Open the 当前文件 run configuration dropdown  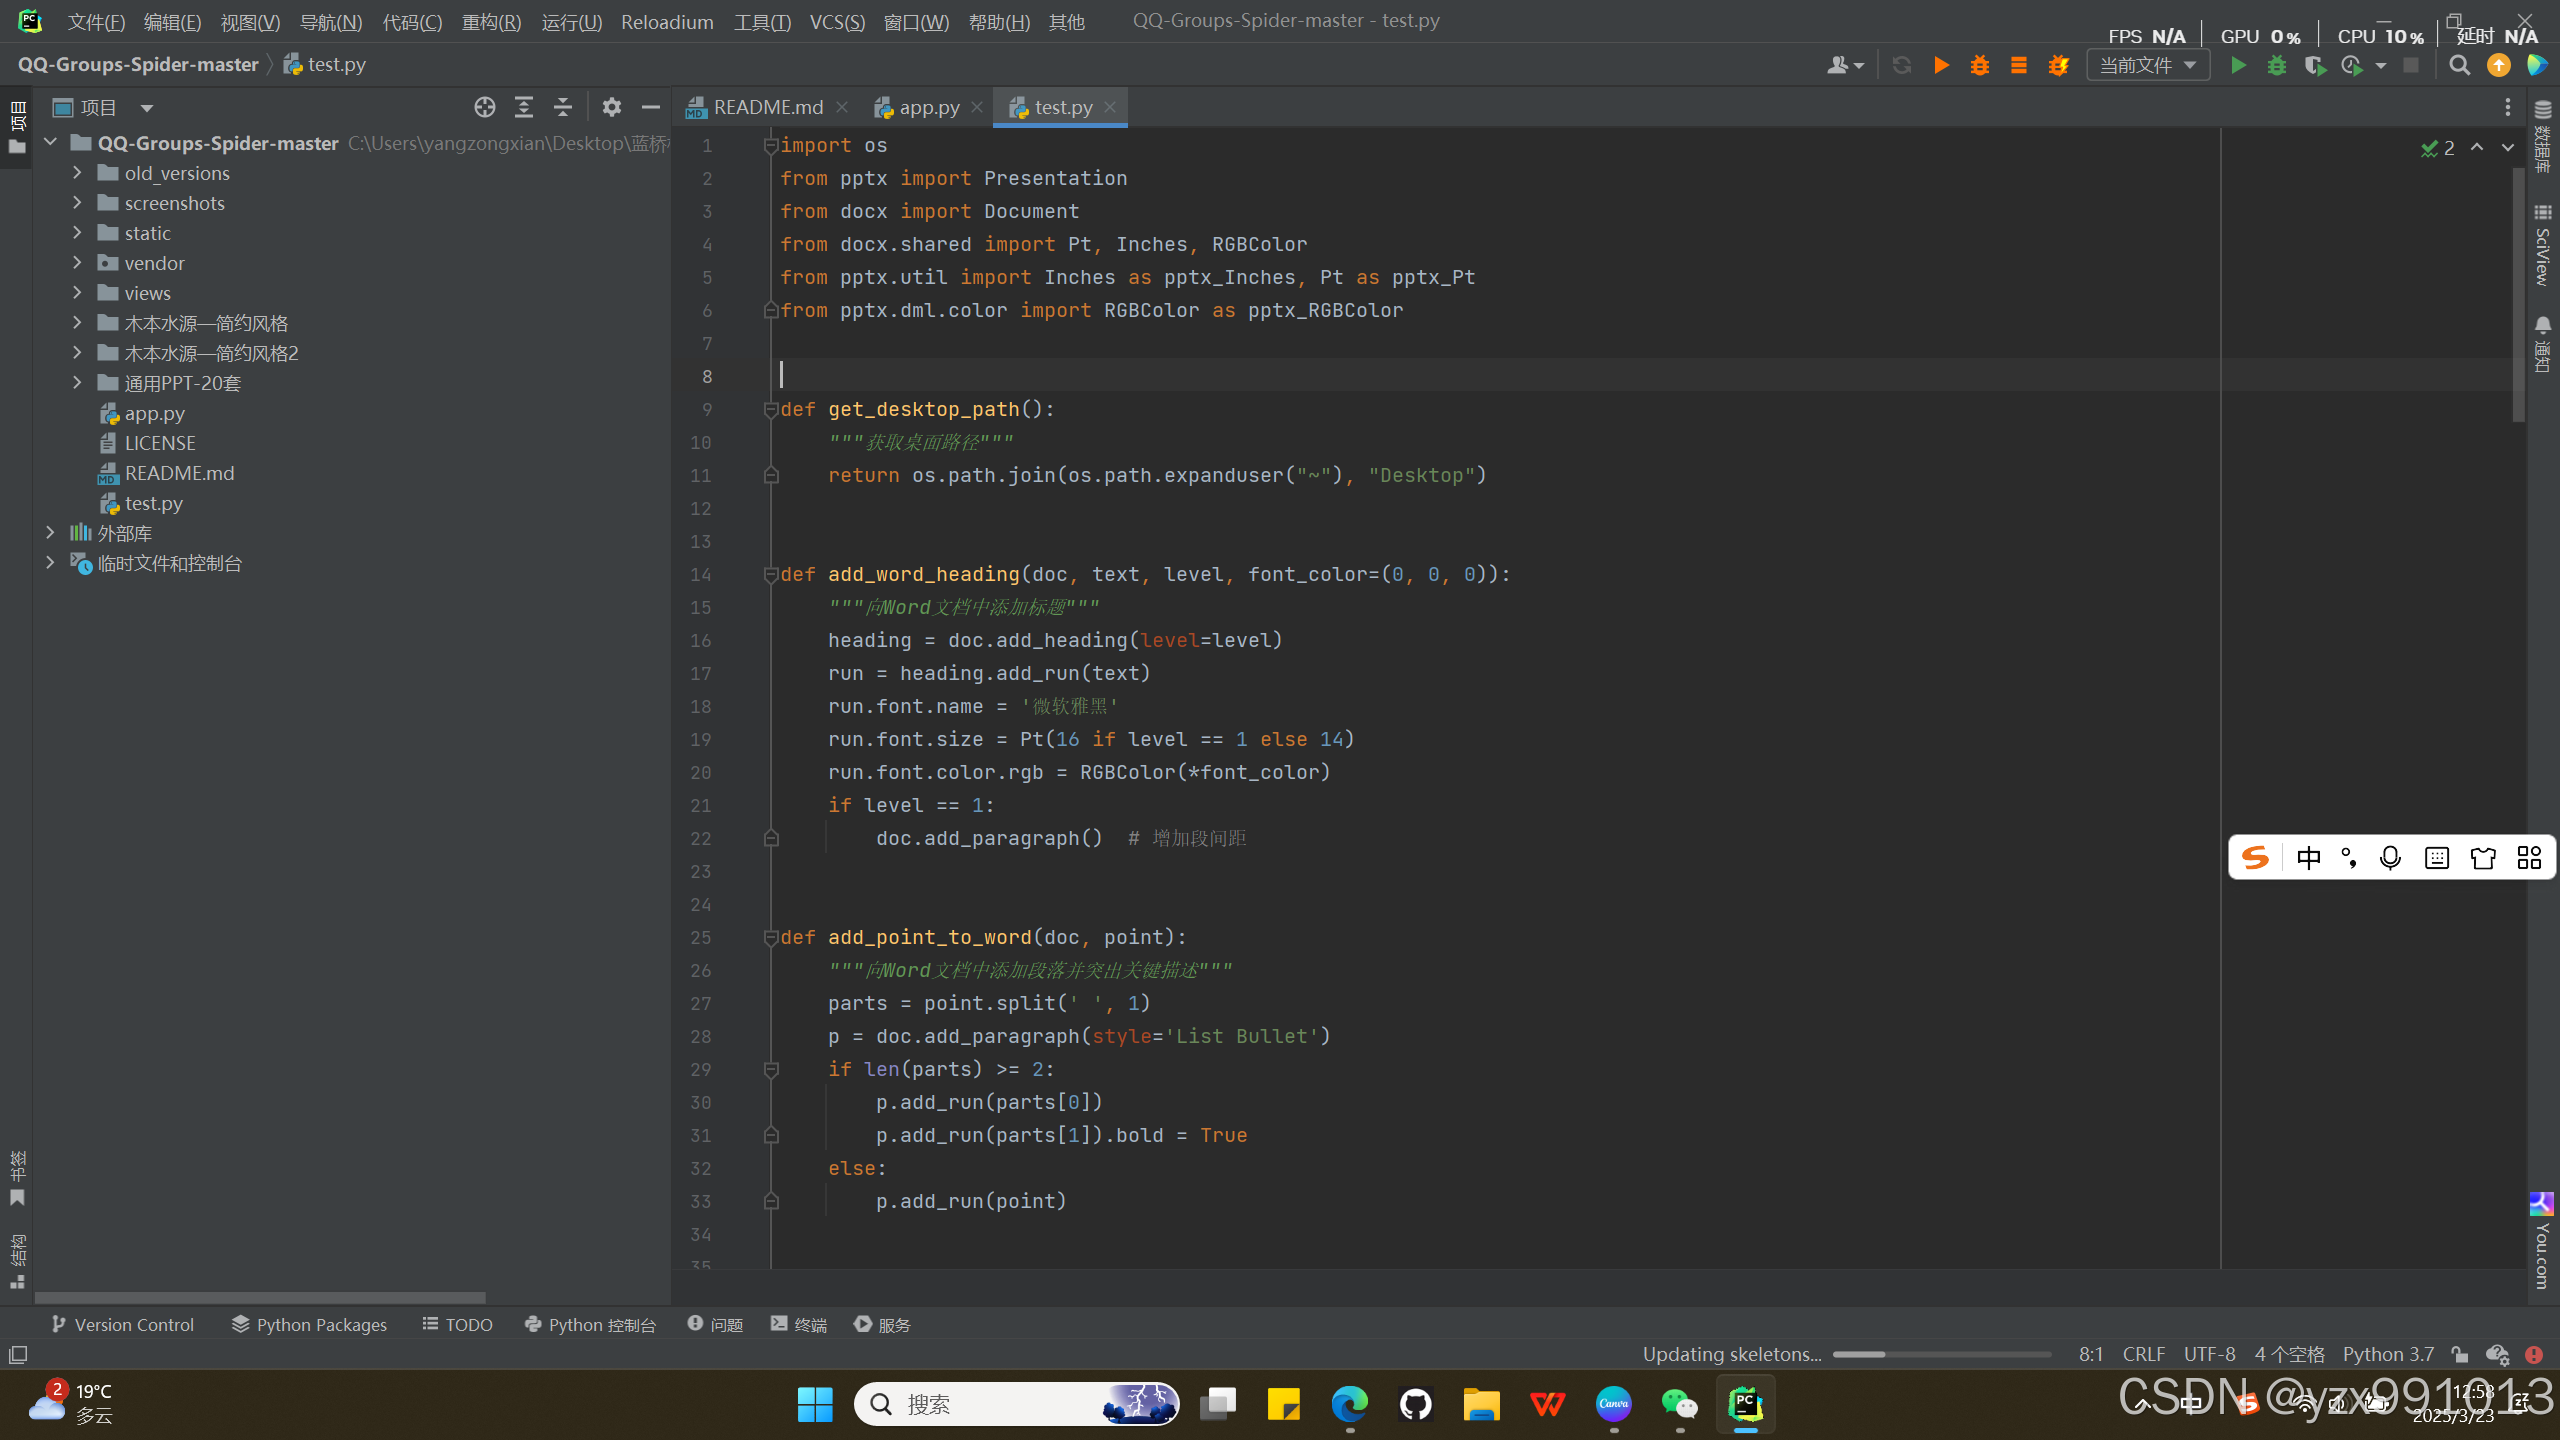[2147, 64]
